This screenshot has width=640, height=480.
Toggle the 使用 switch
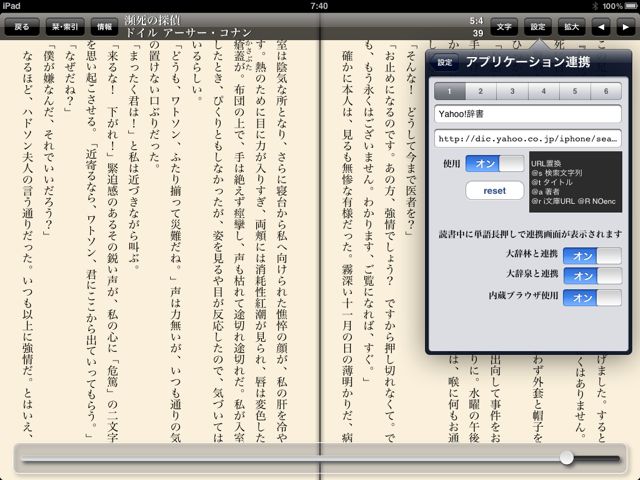coord(495,164)
